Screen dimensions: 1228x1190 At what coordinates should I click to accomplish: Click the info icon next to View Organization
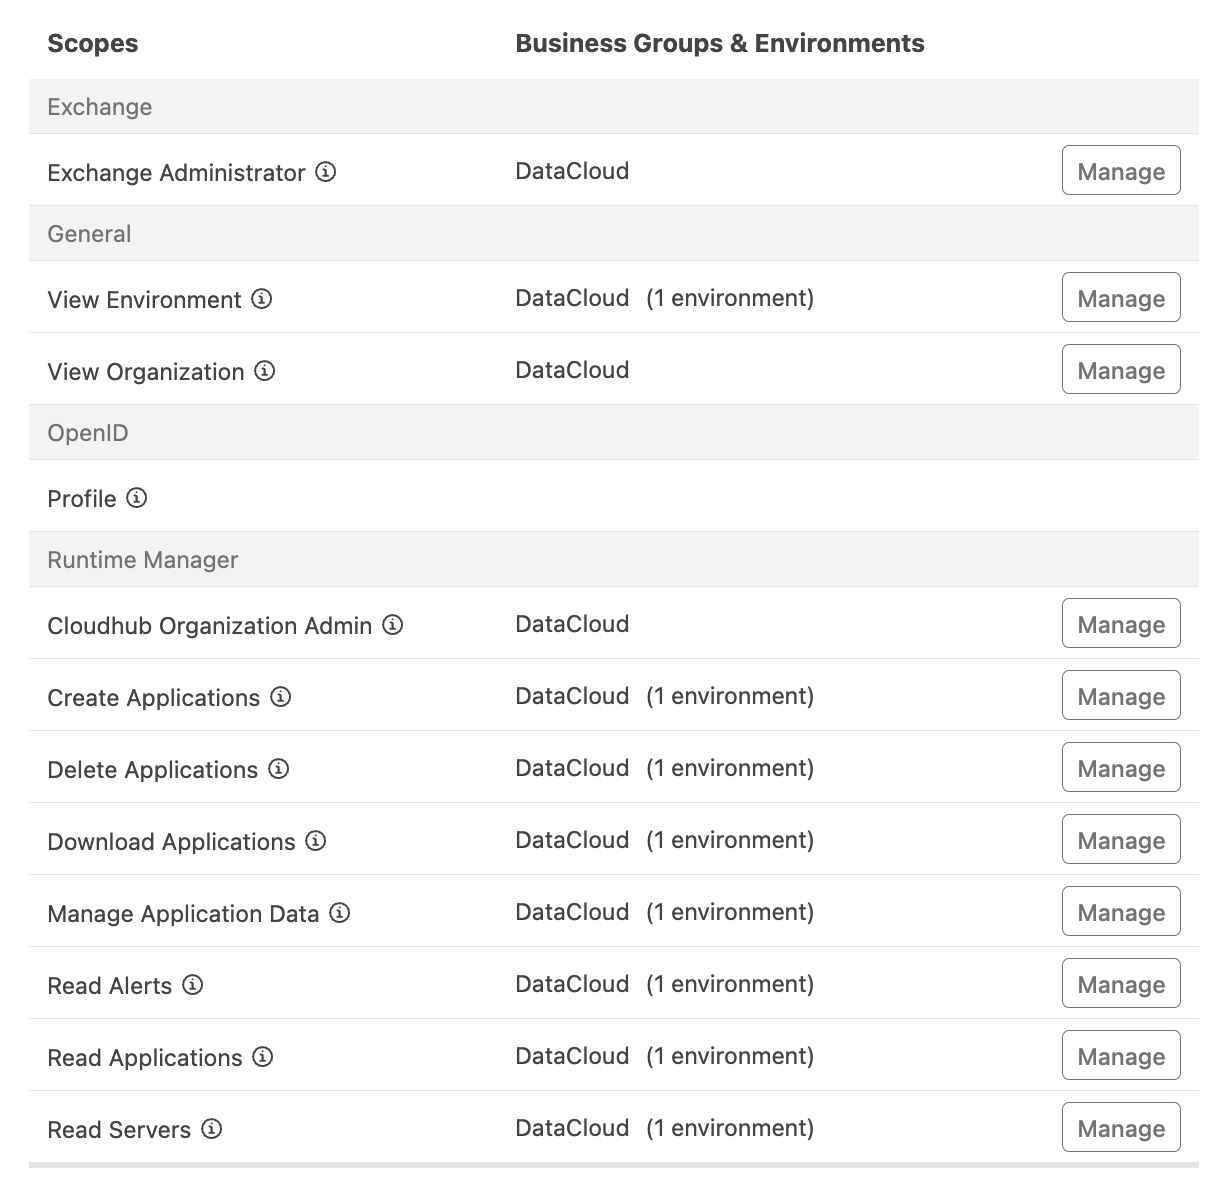(x=264, y=371)
